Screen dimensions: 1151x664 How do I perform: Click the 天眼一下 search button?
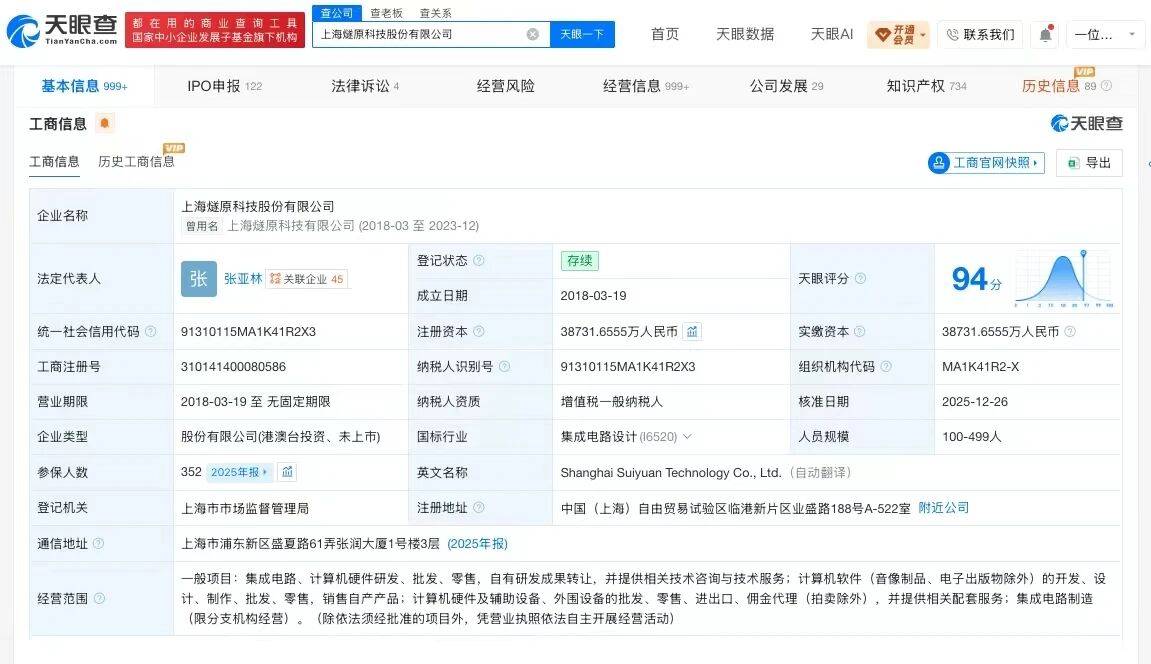coord(582,34)
